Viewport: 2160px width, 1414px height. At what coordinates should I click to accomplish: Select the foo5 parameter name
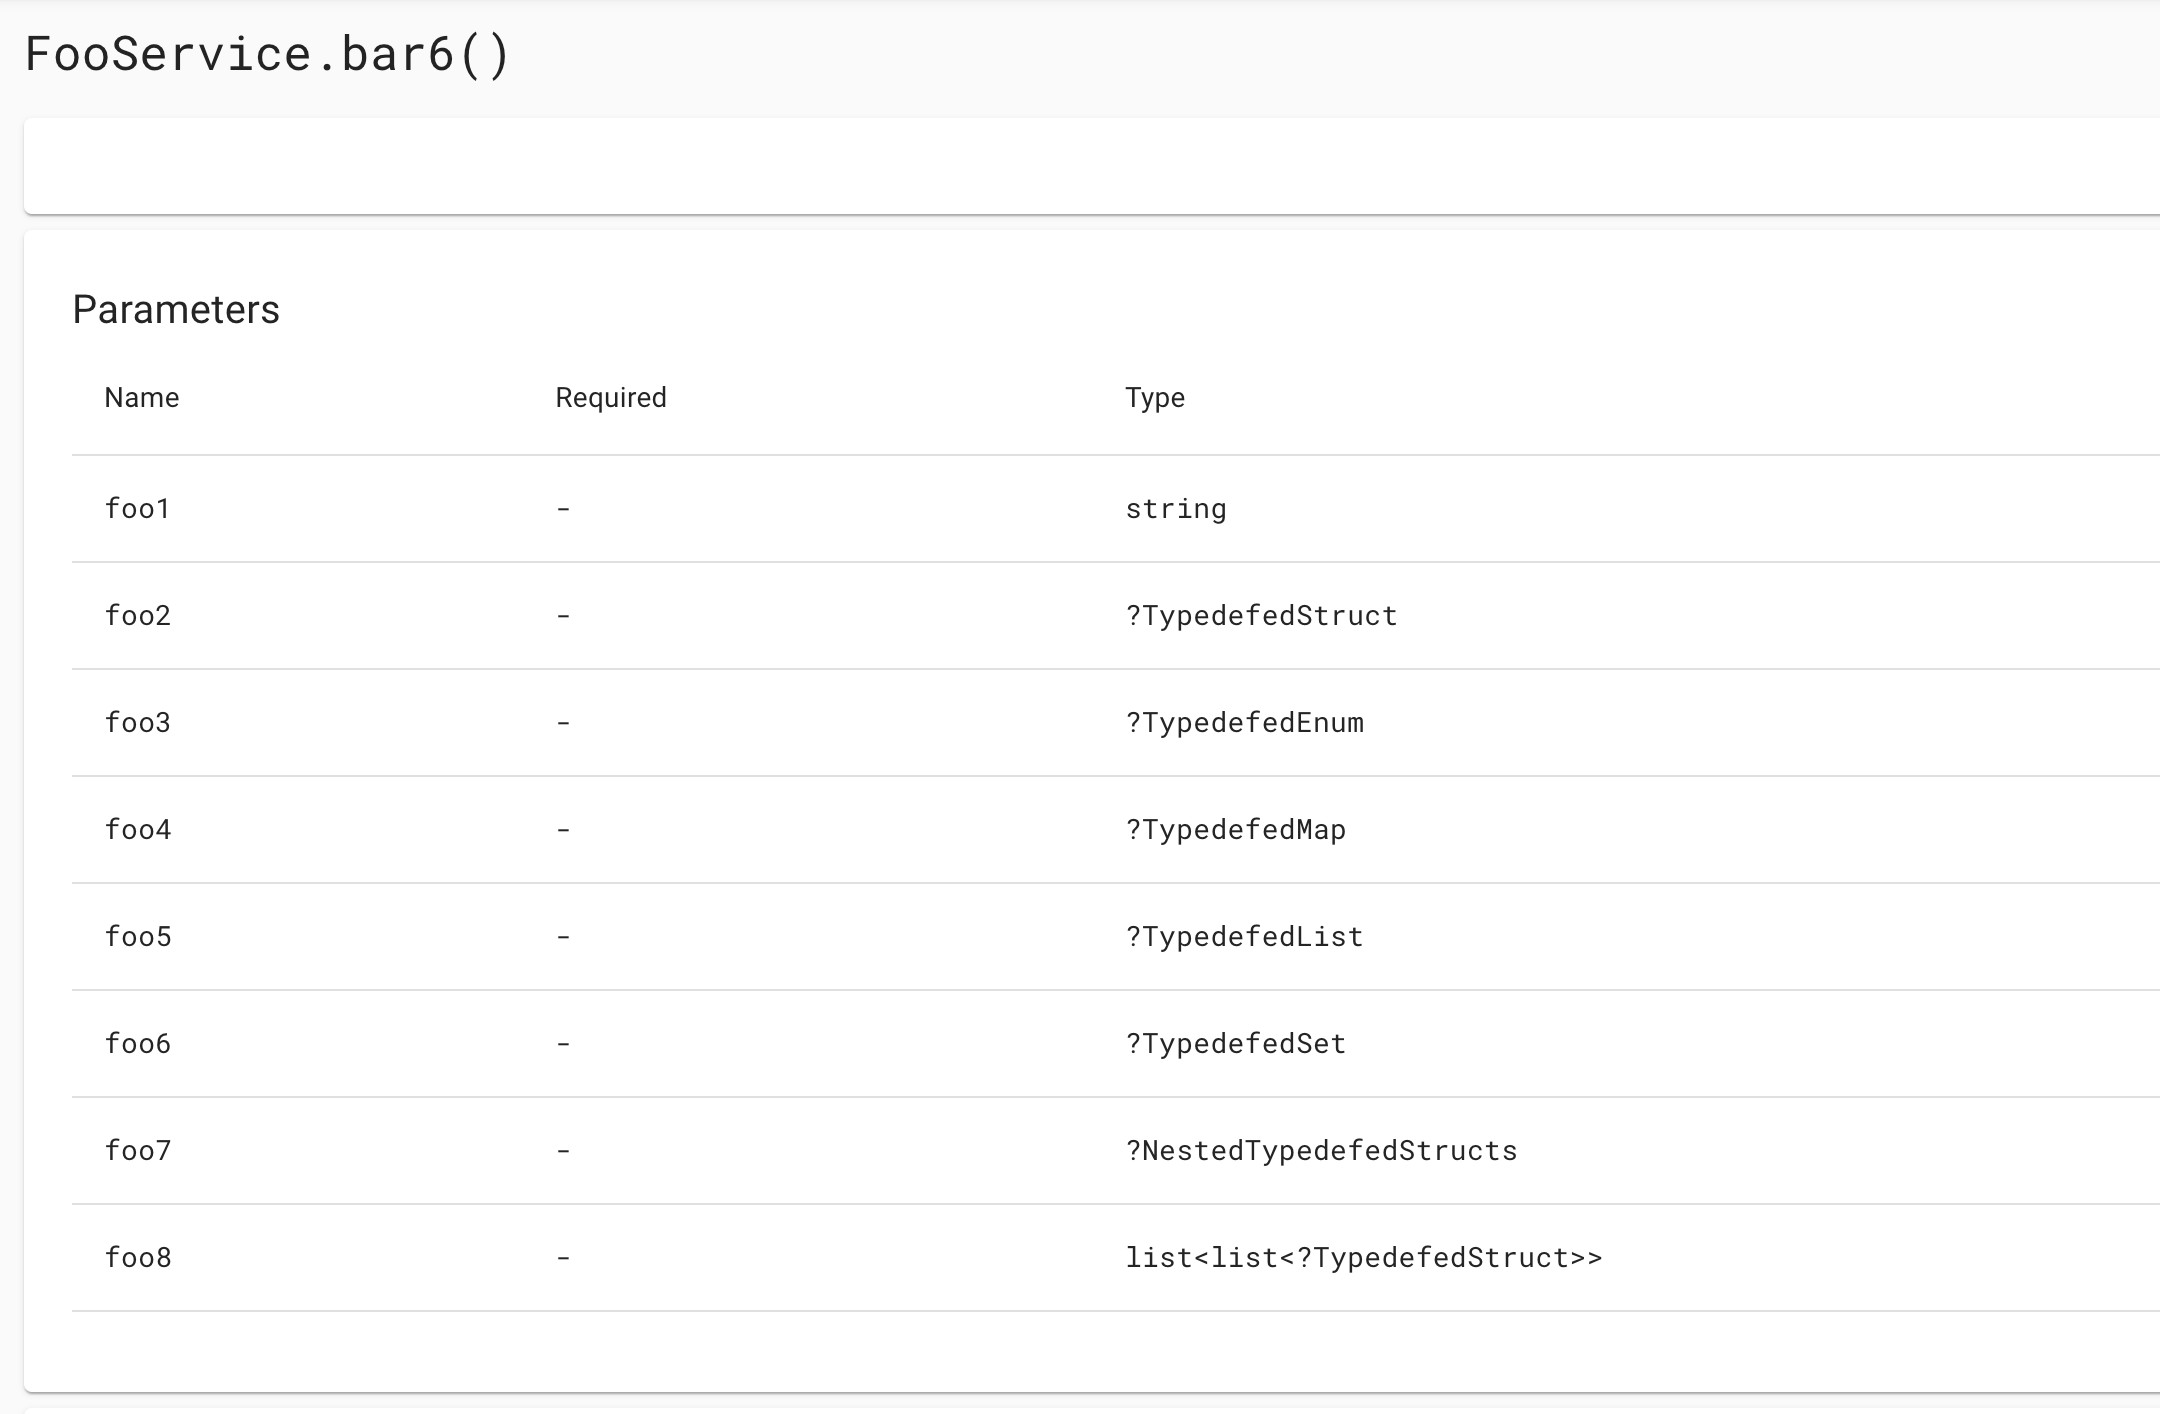click(x=138, y=937)
